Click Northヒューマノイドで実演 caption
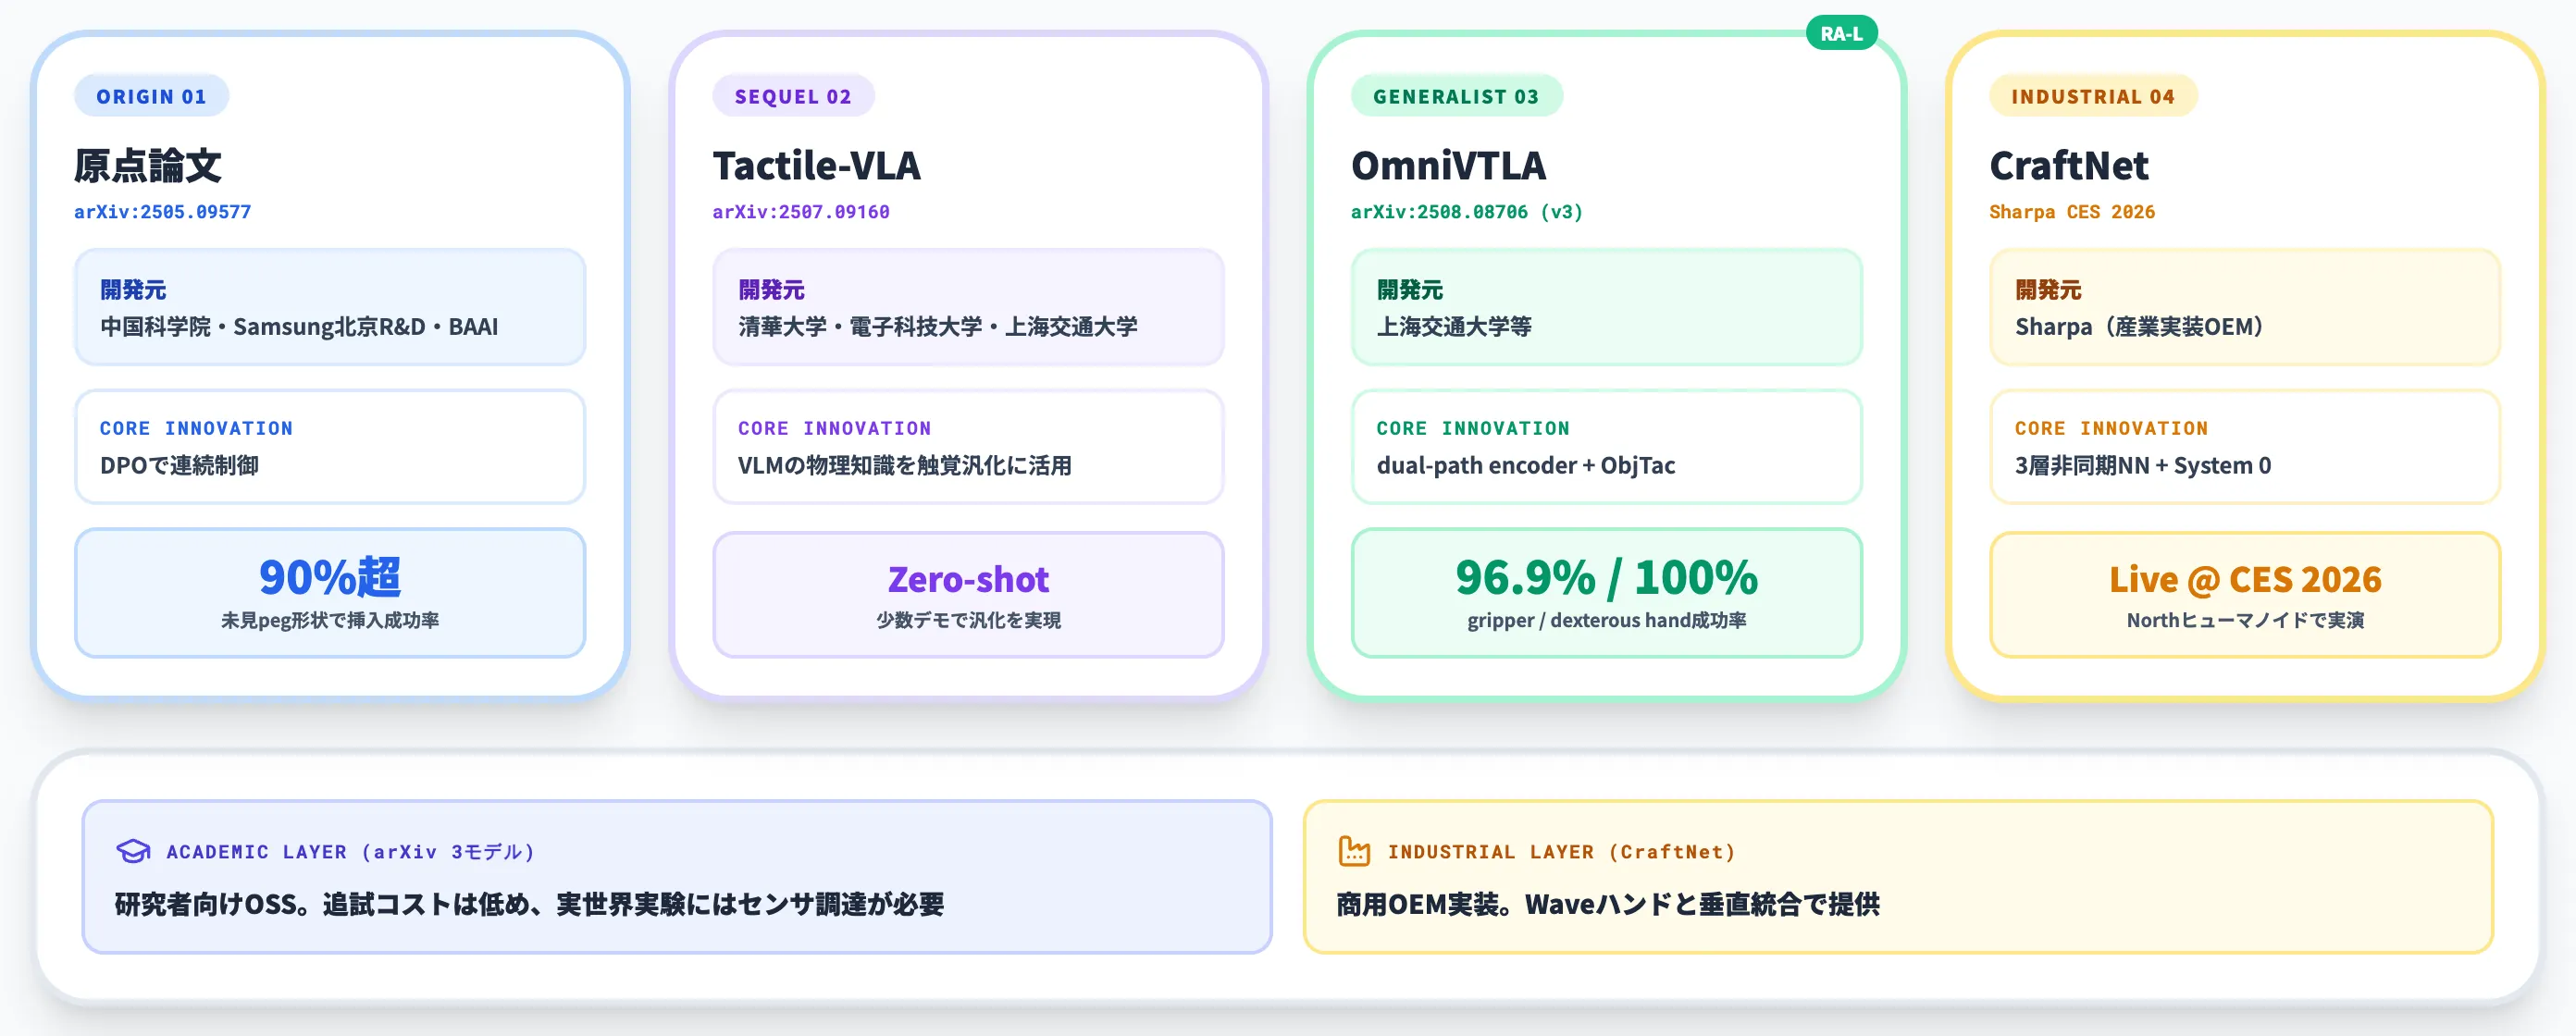This screenshot has width=2576, height=1036. [2245, 620]
